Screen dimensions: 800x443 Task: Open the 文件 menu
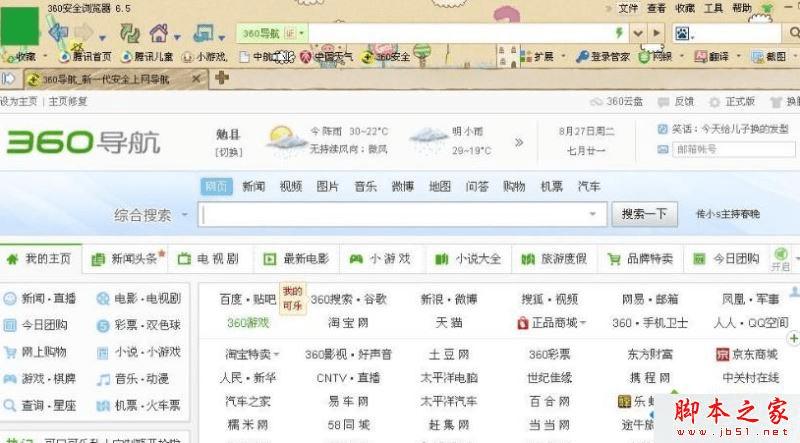[x=628, y=8]
